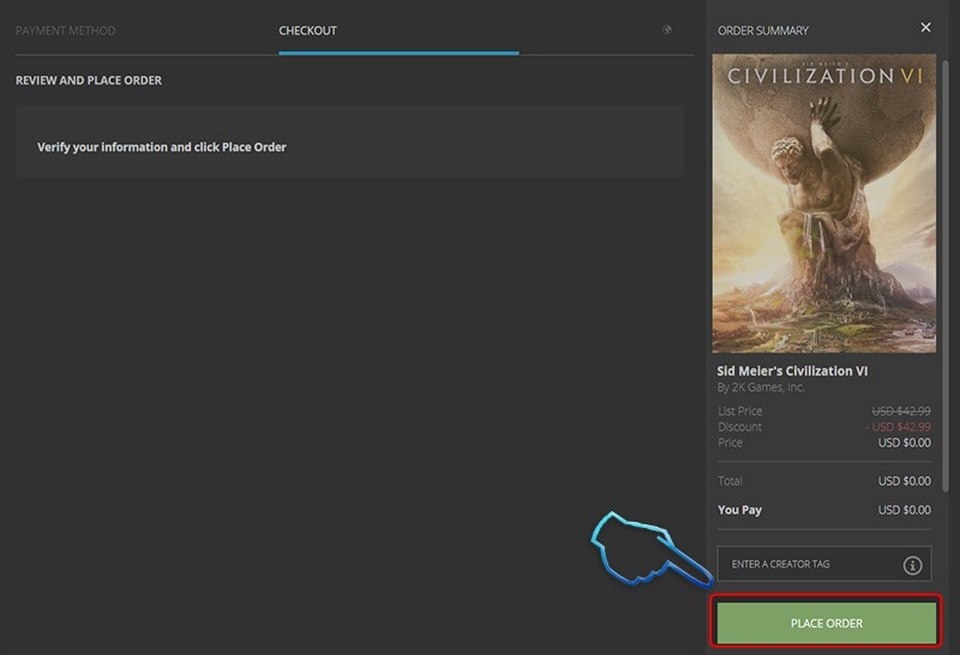Click the List Price USD $42.99 value
Viewport: 960px width, 655px height.
tap(901, 411)
